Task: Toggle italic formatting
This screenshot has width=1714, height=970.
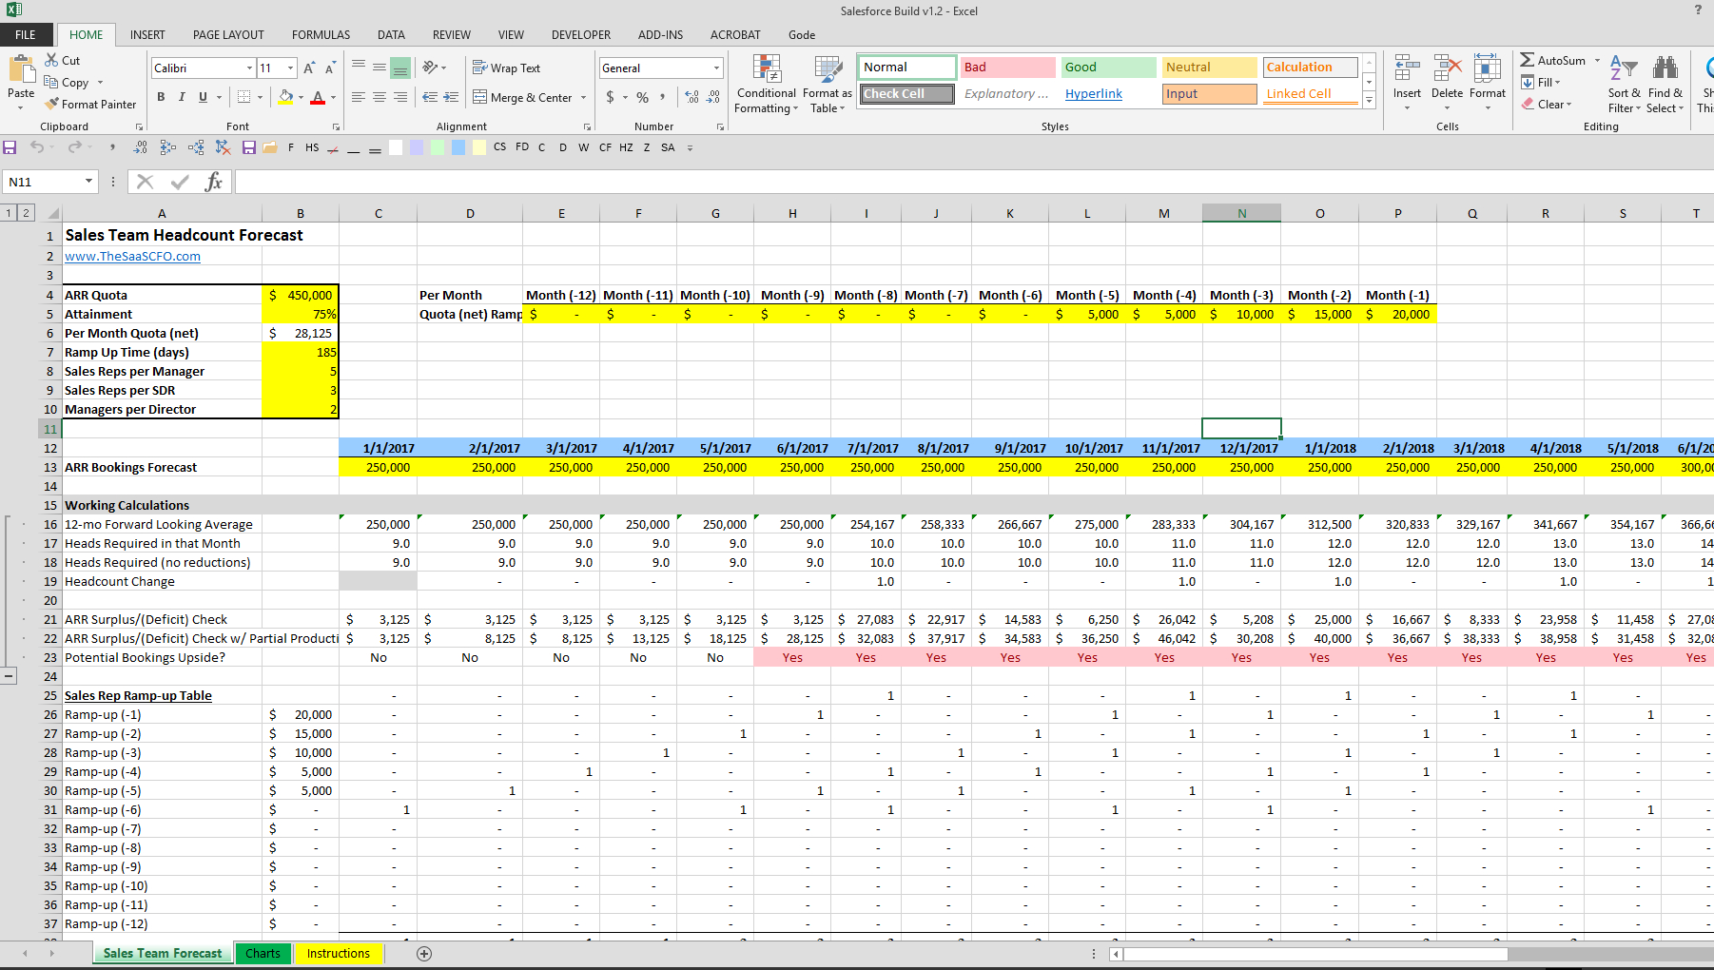Action: (182, 97)
